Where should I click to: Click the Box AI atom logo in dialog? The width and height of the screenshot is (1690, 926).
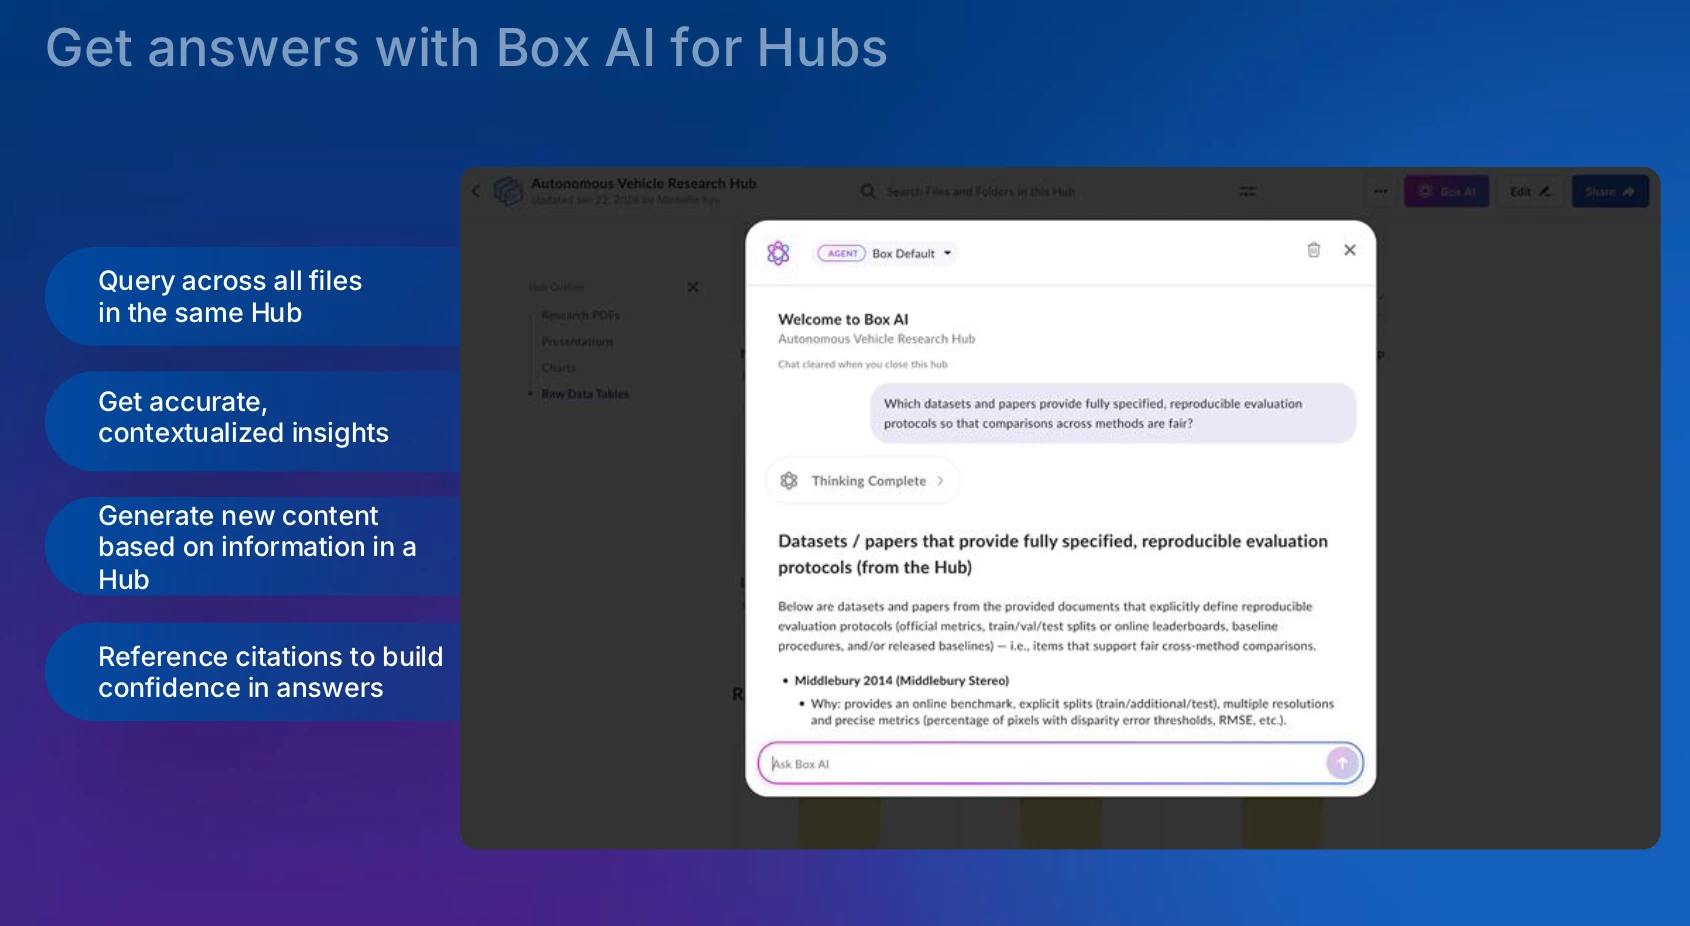pos(778,253)
